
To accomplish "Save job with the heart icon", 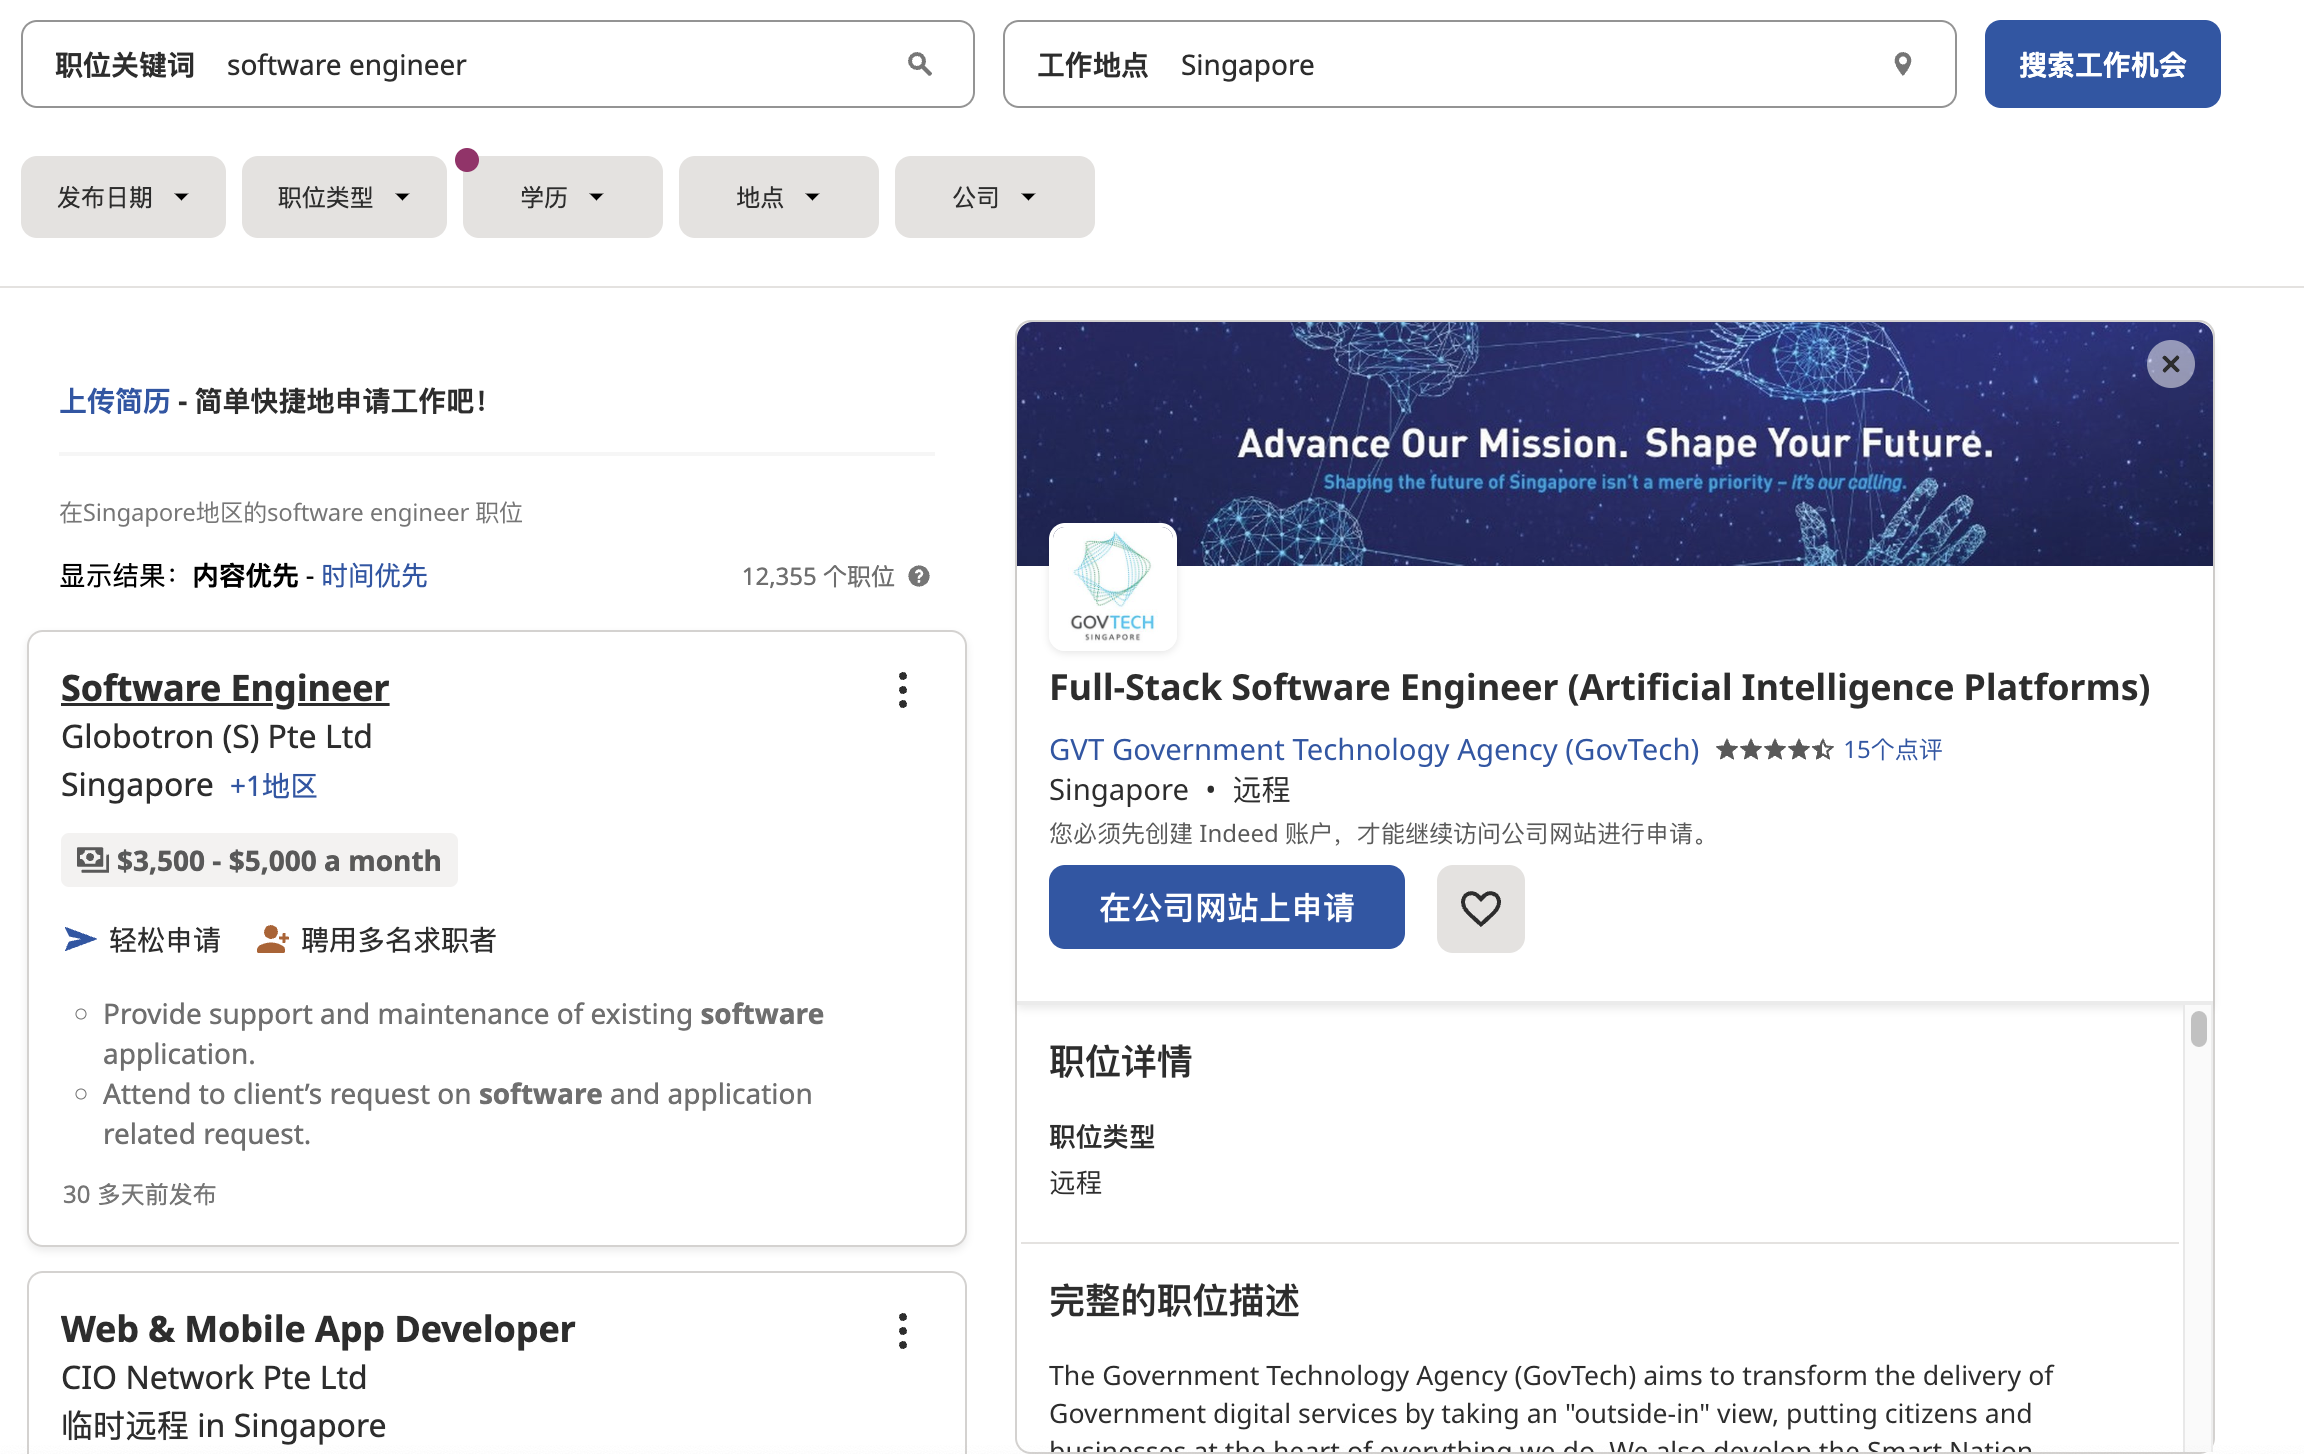I will [x=1480, y=908].
